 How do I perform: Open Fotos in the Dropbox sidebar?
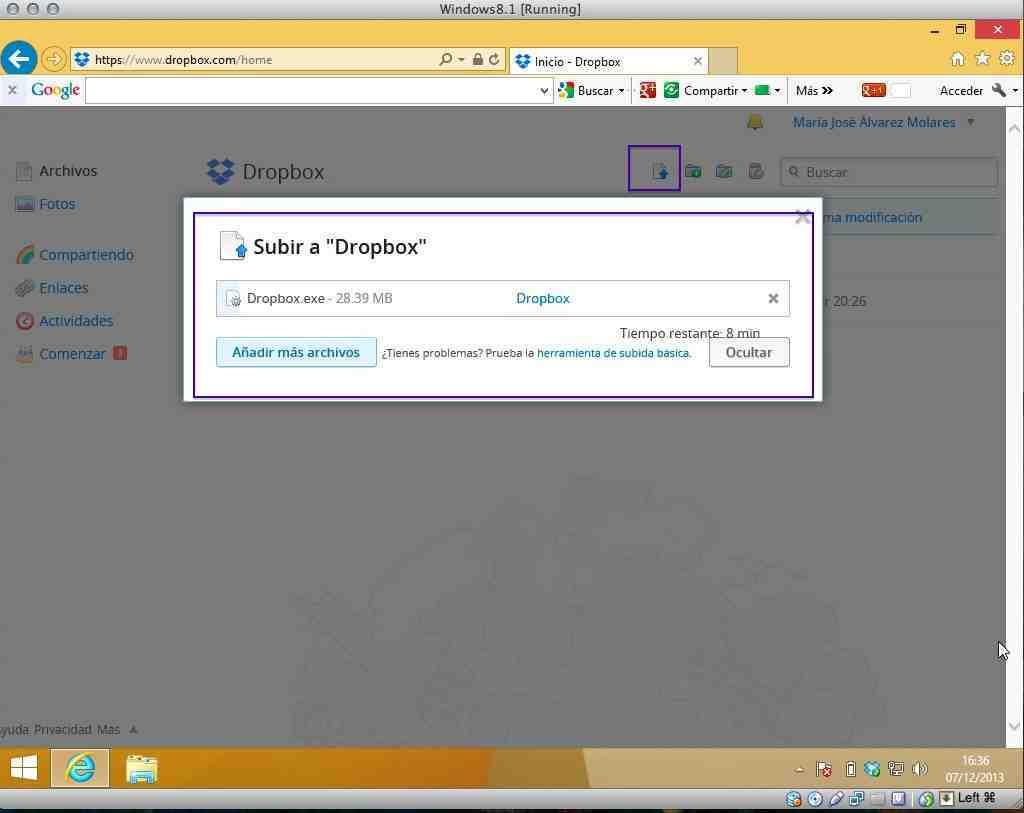[x=57, y=204]
